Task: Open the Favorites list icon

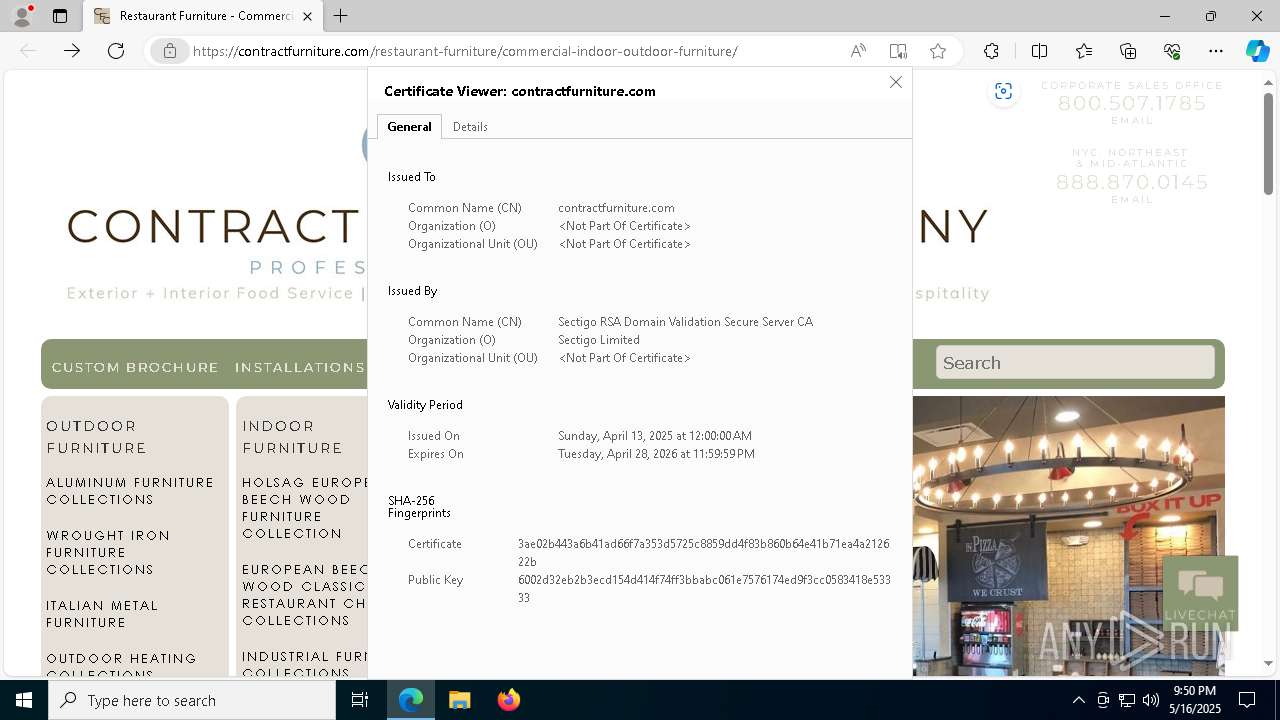Action: [1084, 51]
